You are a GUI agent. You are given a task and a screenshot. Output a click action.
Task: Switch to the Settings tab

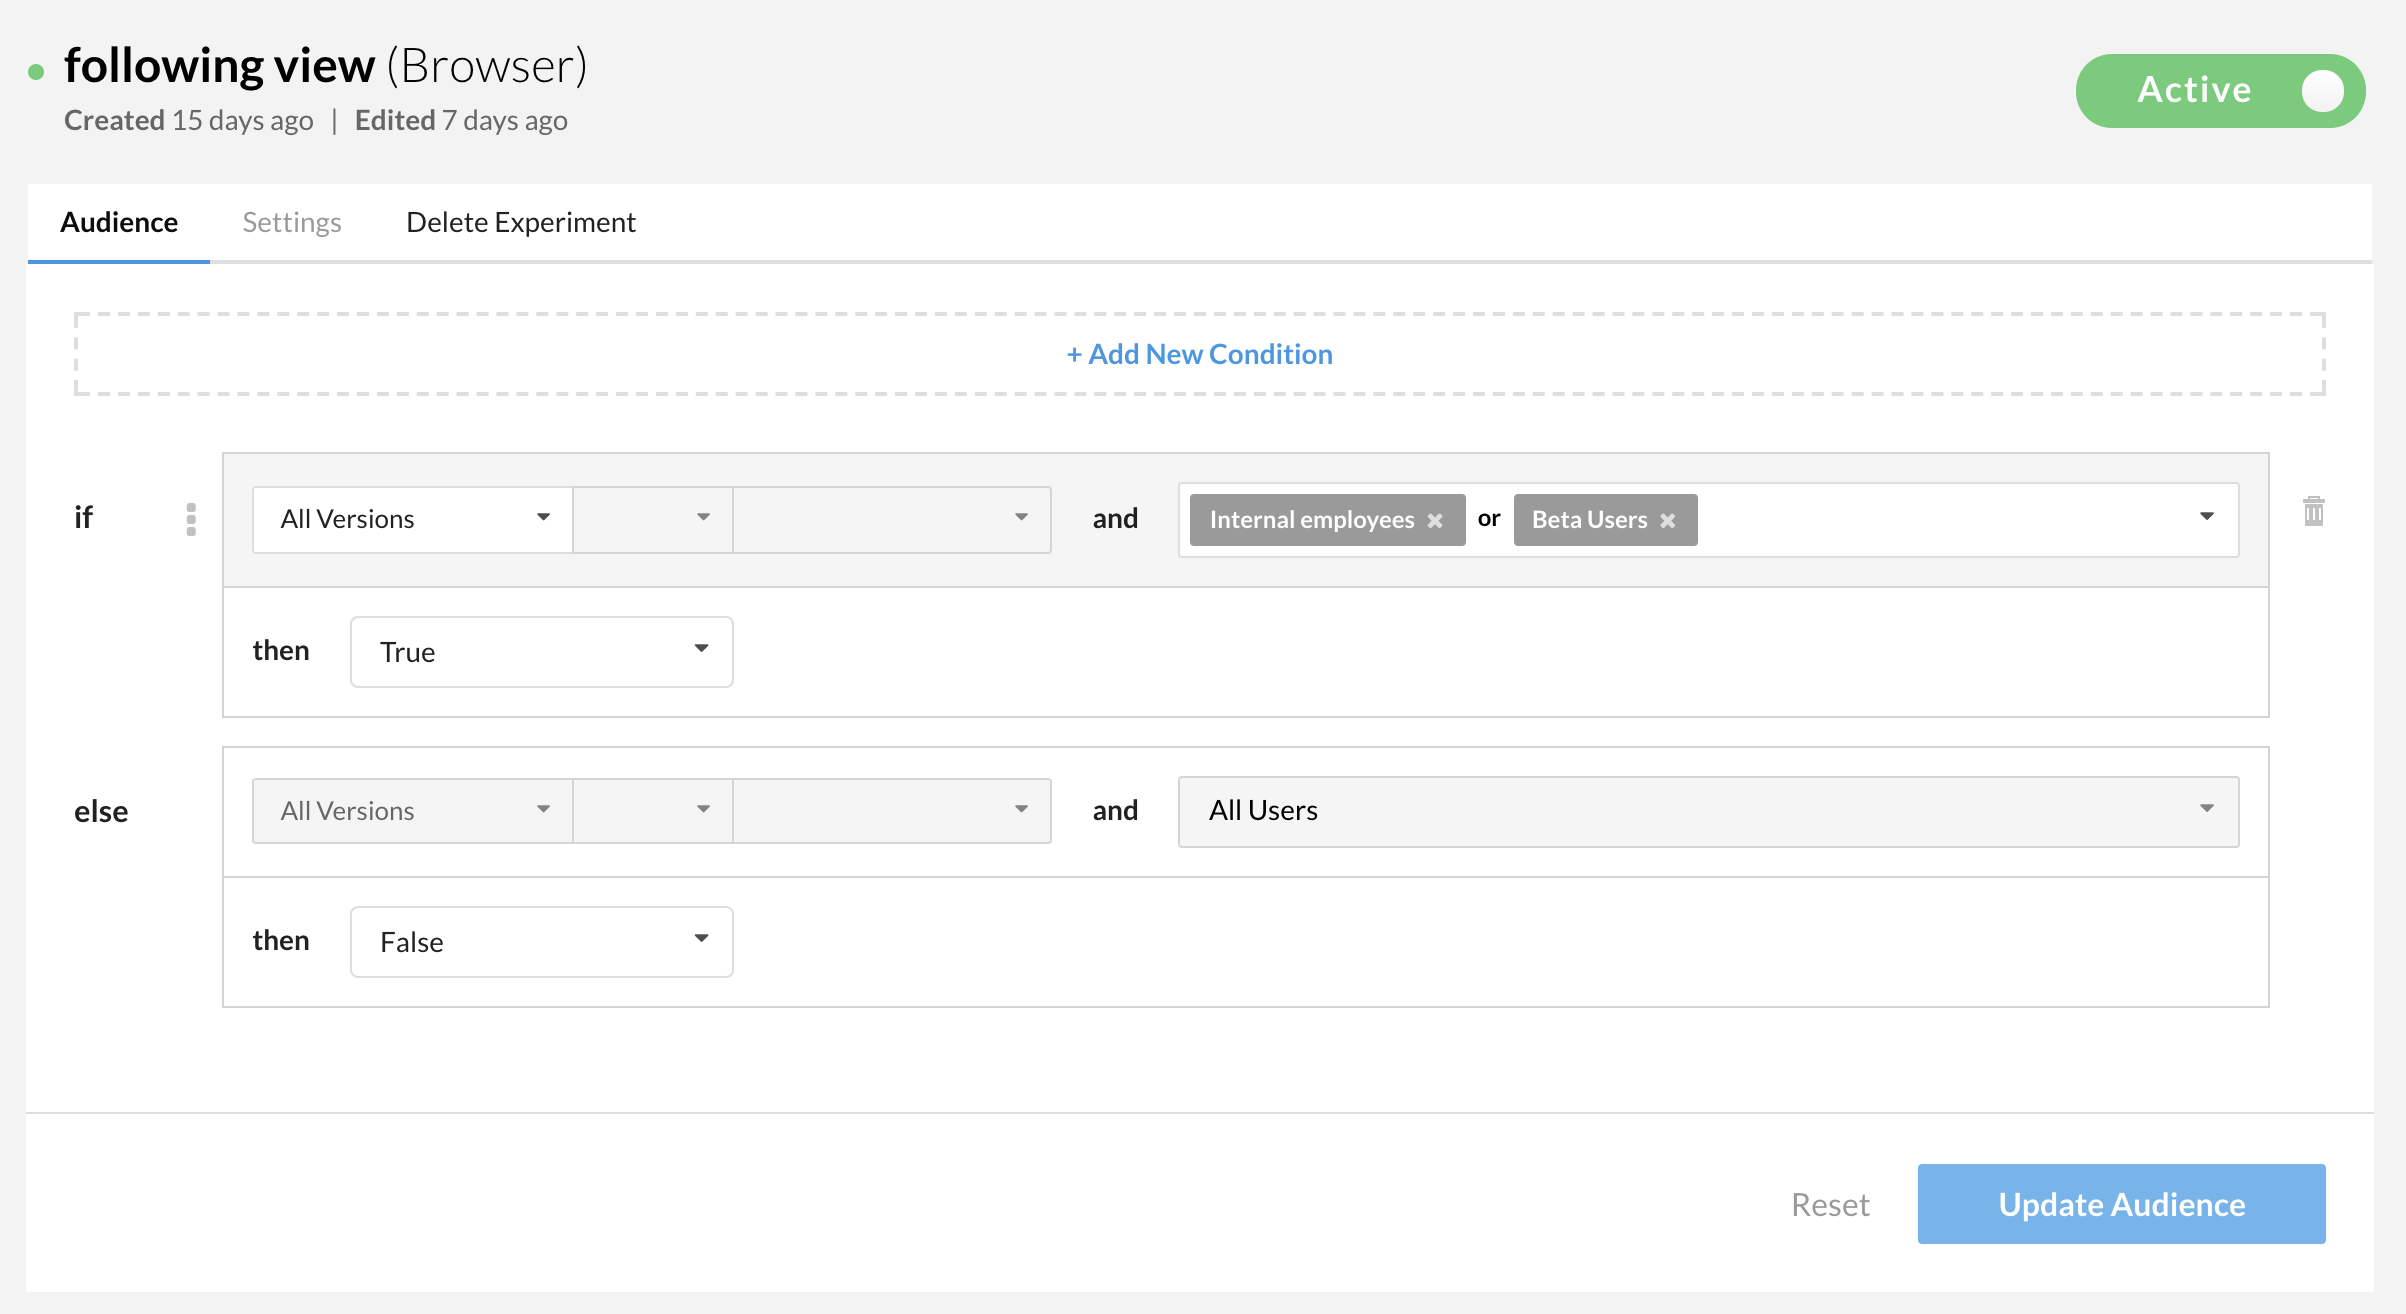click(292, 222)
